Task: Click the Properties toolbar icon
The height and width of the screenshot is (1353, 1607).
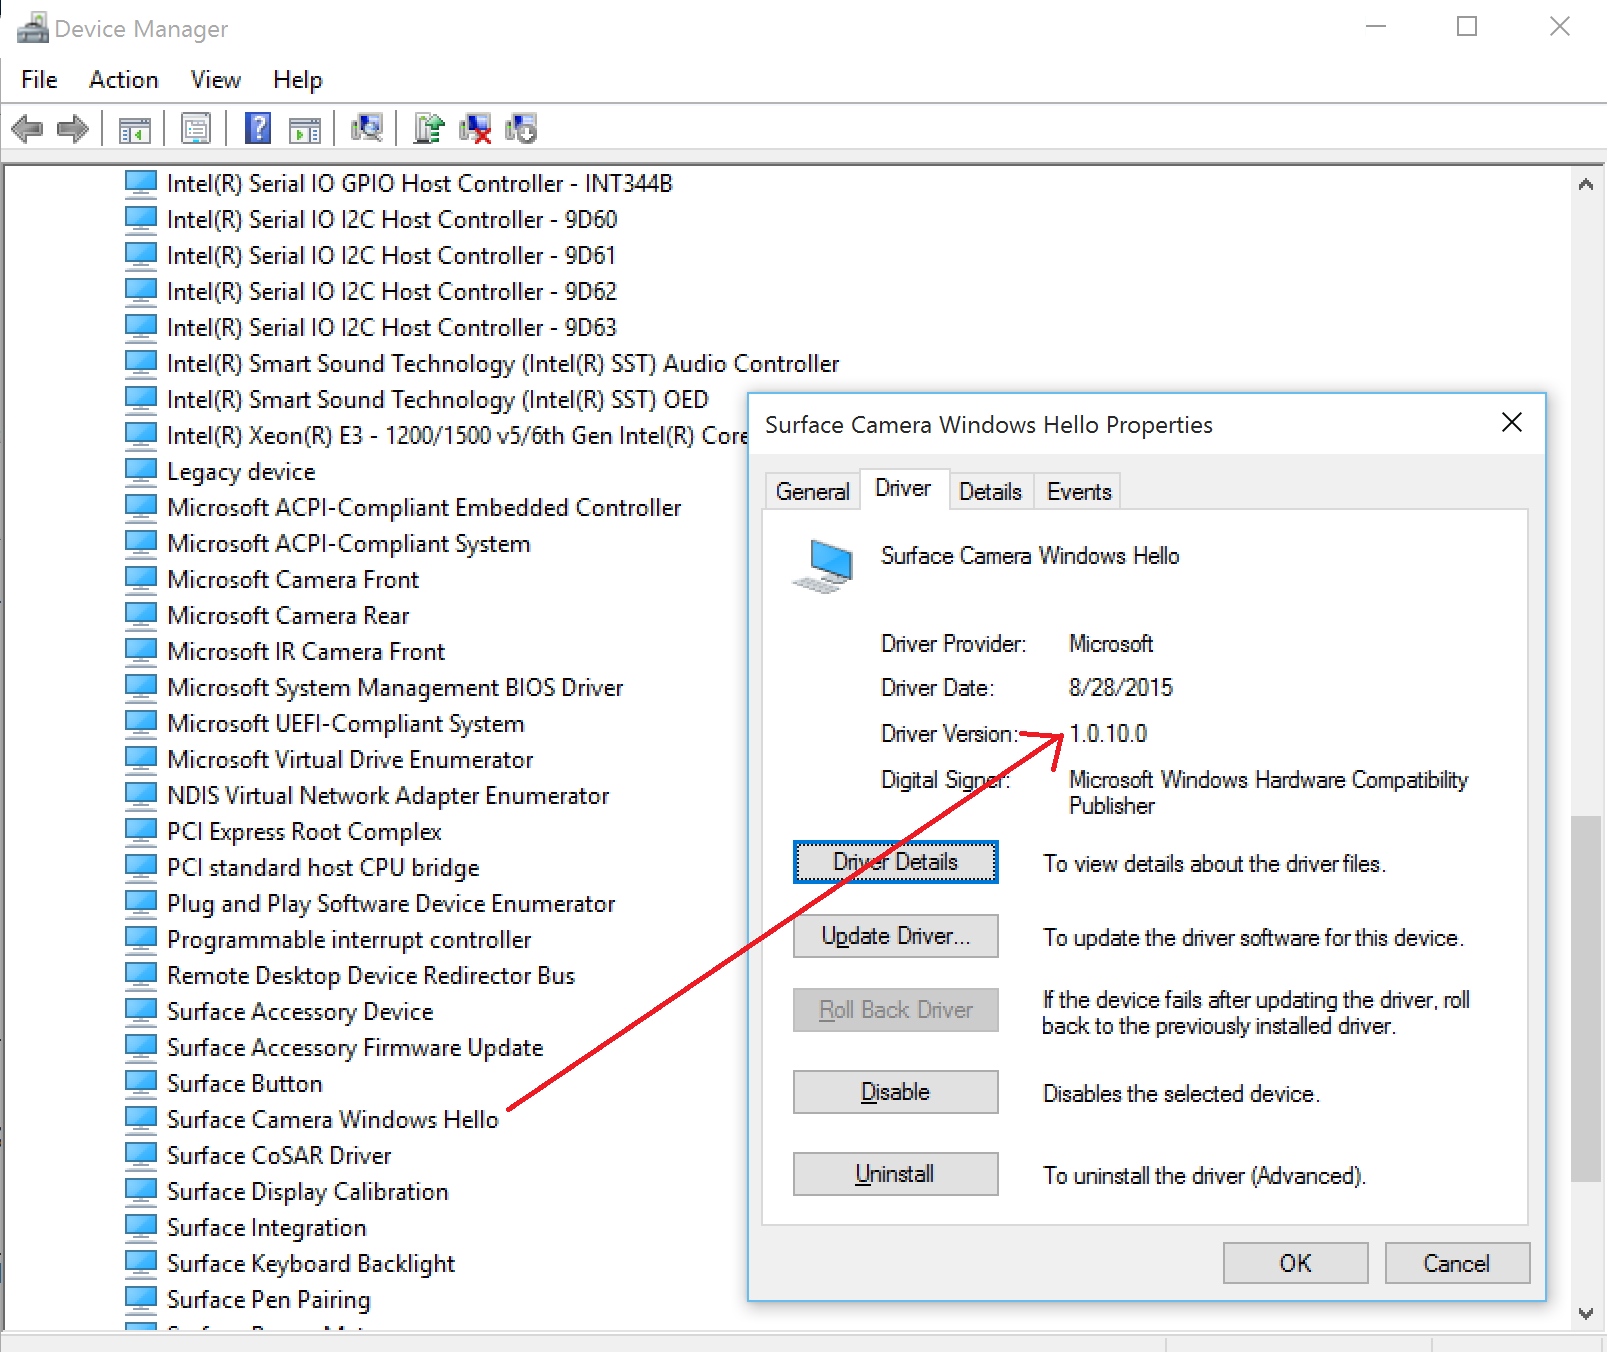Action: [x=196, y=129]
